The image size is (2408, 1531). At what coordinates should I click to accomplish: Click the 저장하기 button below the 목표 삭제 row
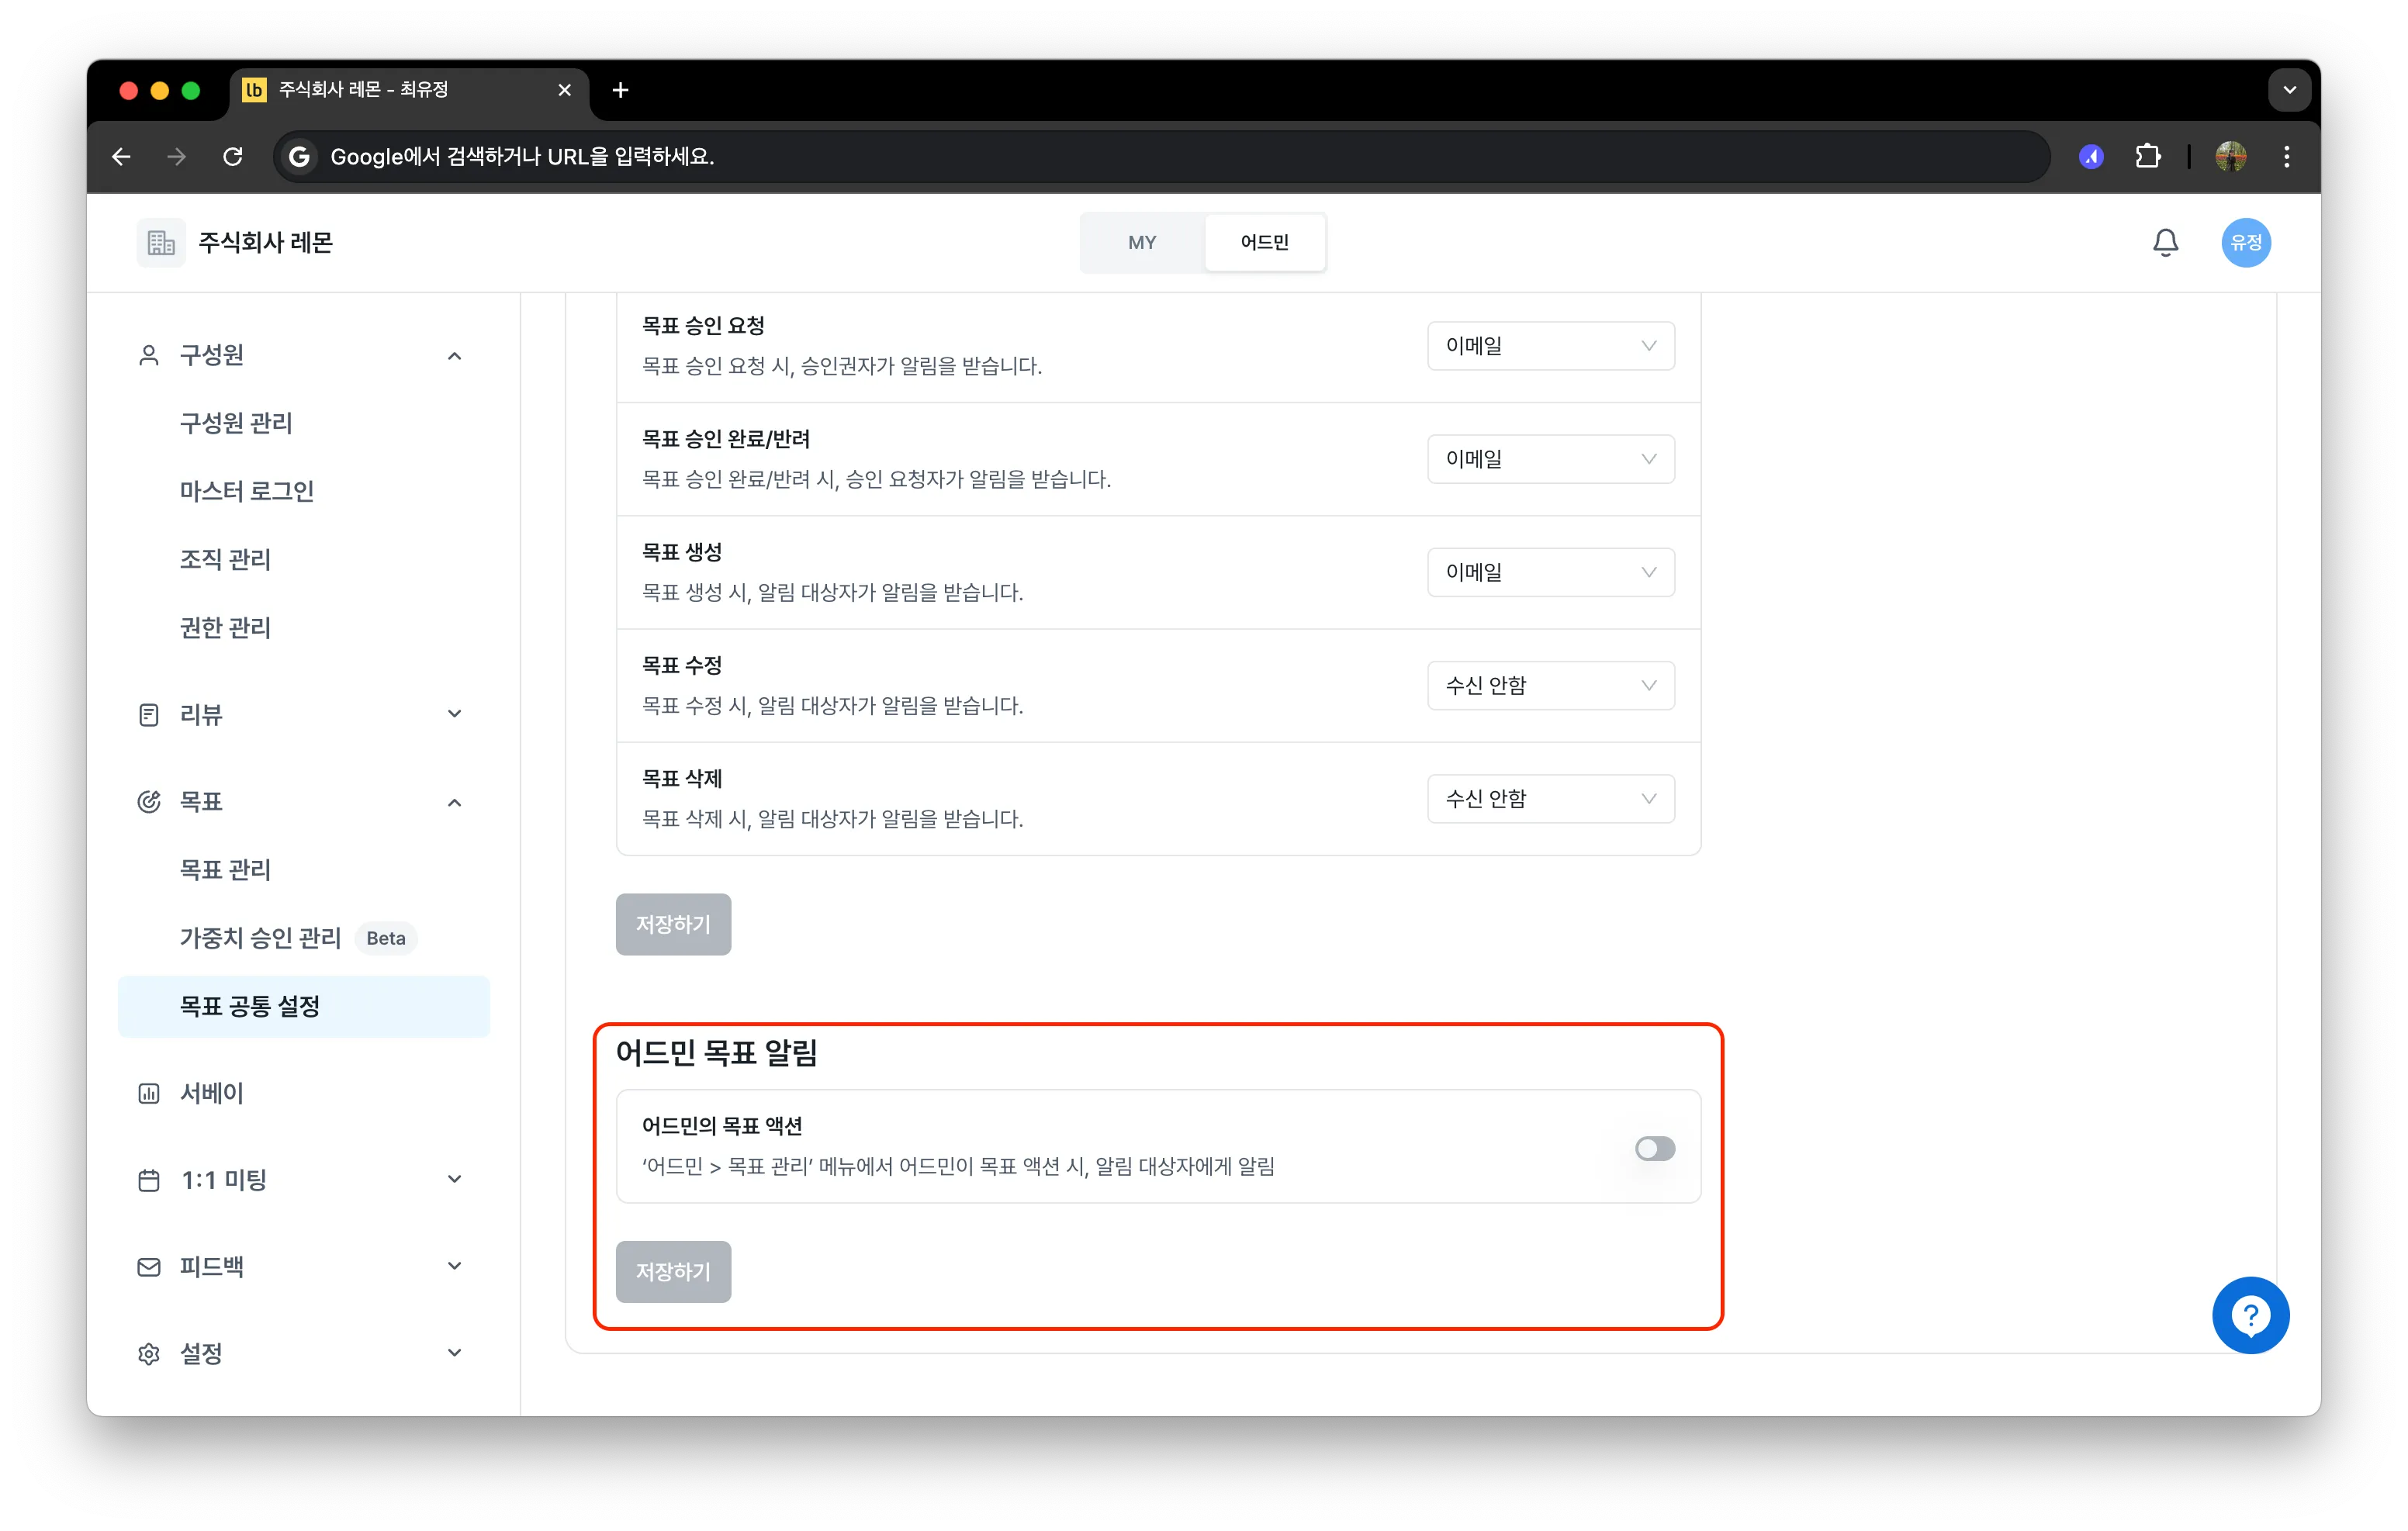[x=673, y=924]
